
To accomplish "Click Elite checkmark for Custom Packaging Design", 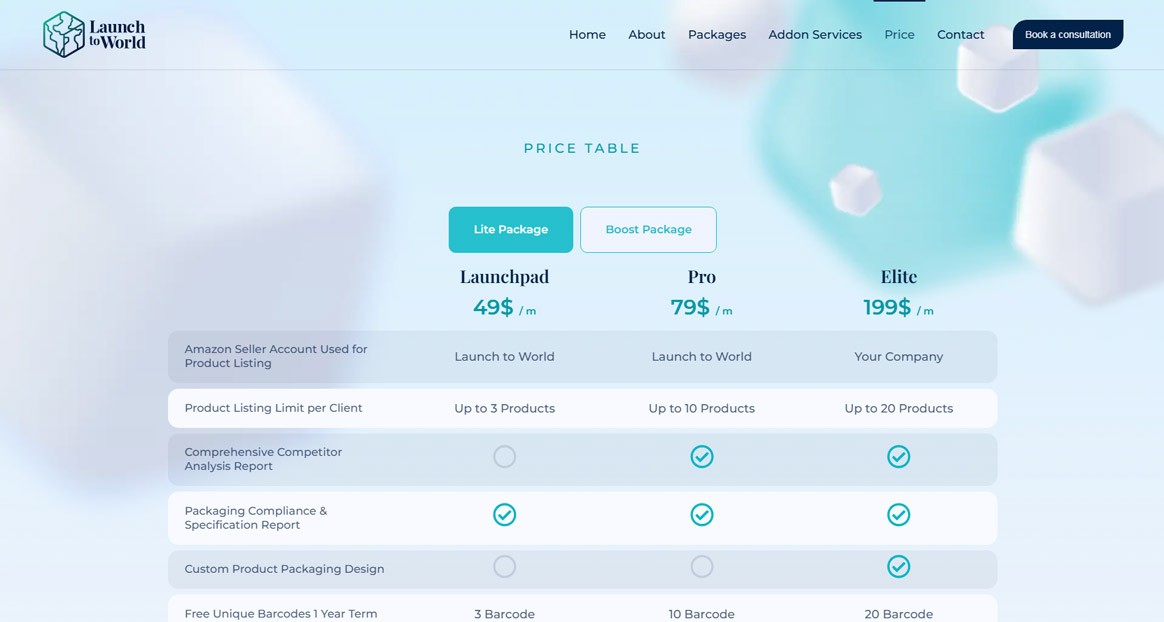I will coord(899,567).
